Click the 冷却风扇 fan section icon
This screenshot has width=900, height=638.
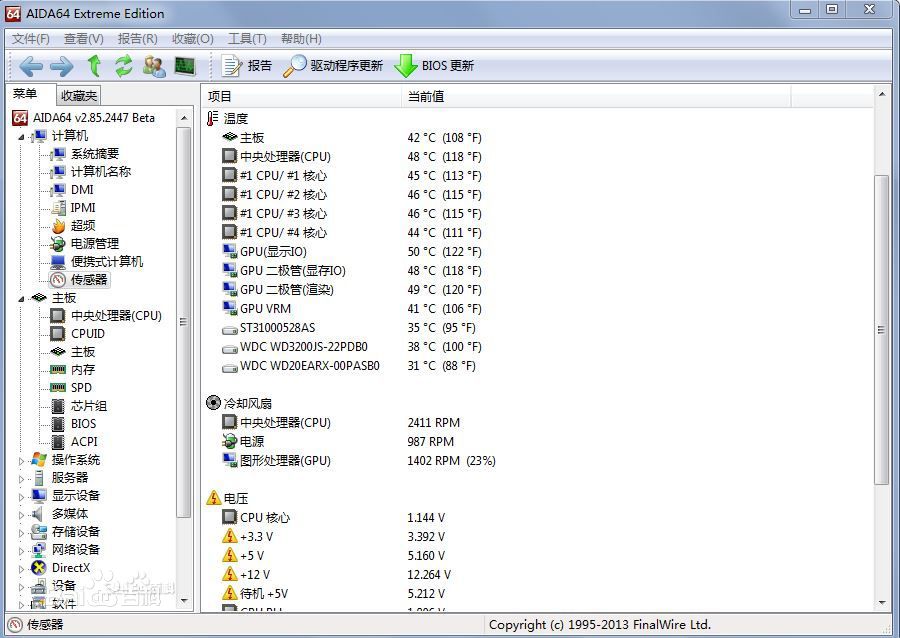click(x=213, y=403)
